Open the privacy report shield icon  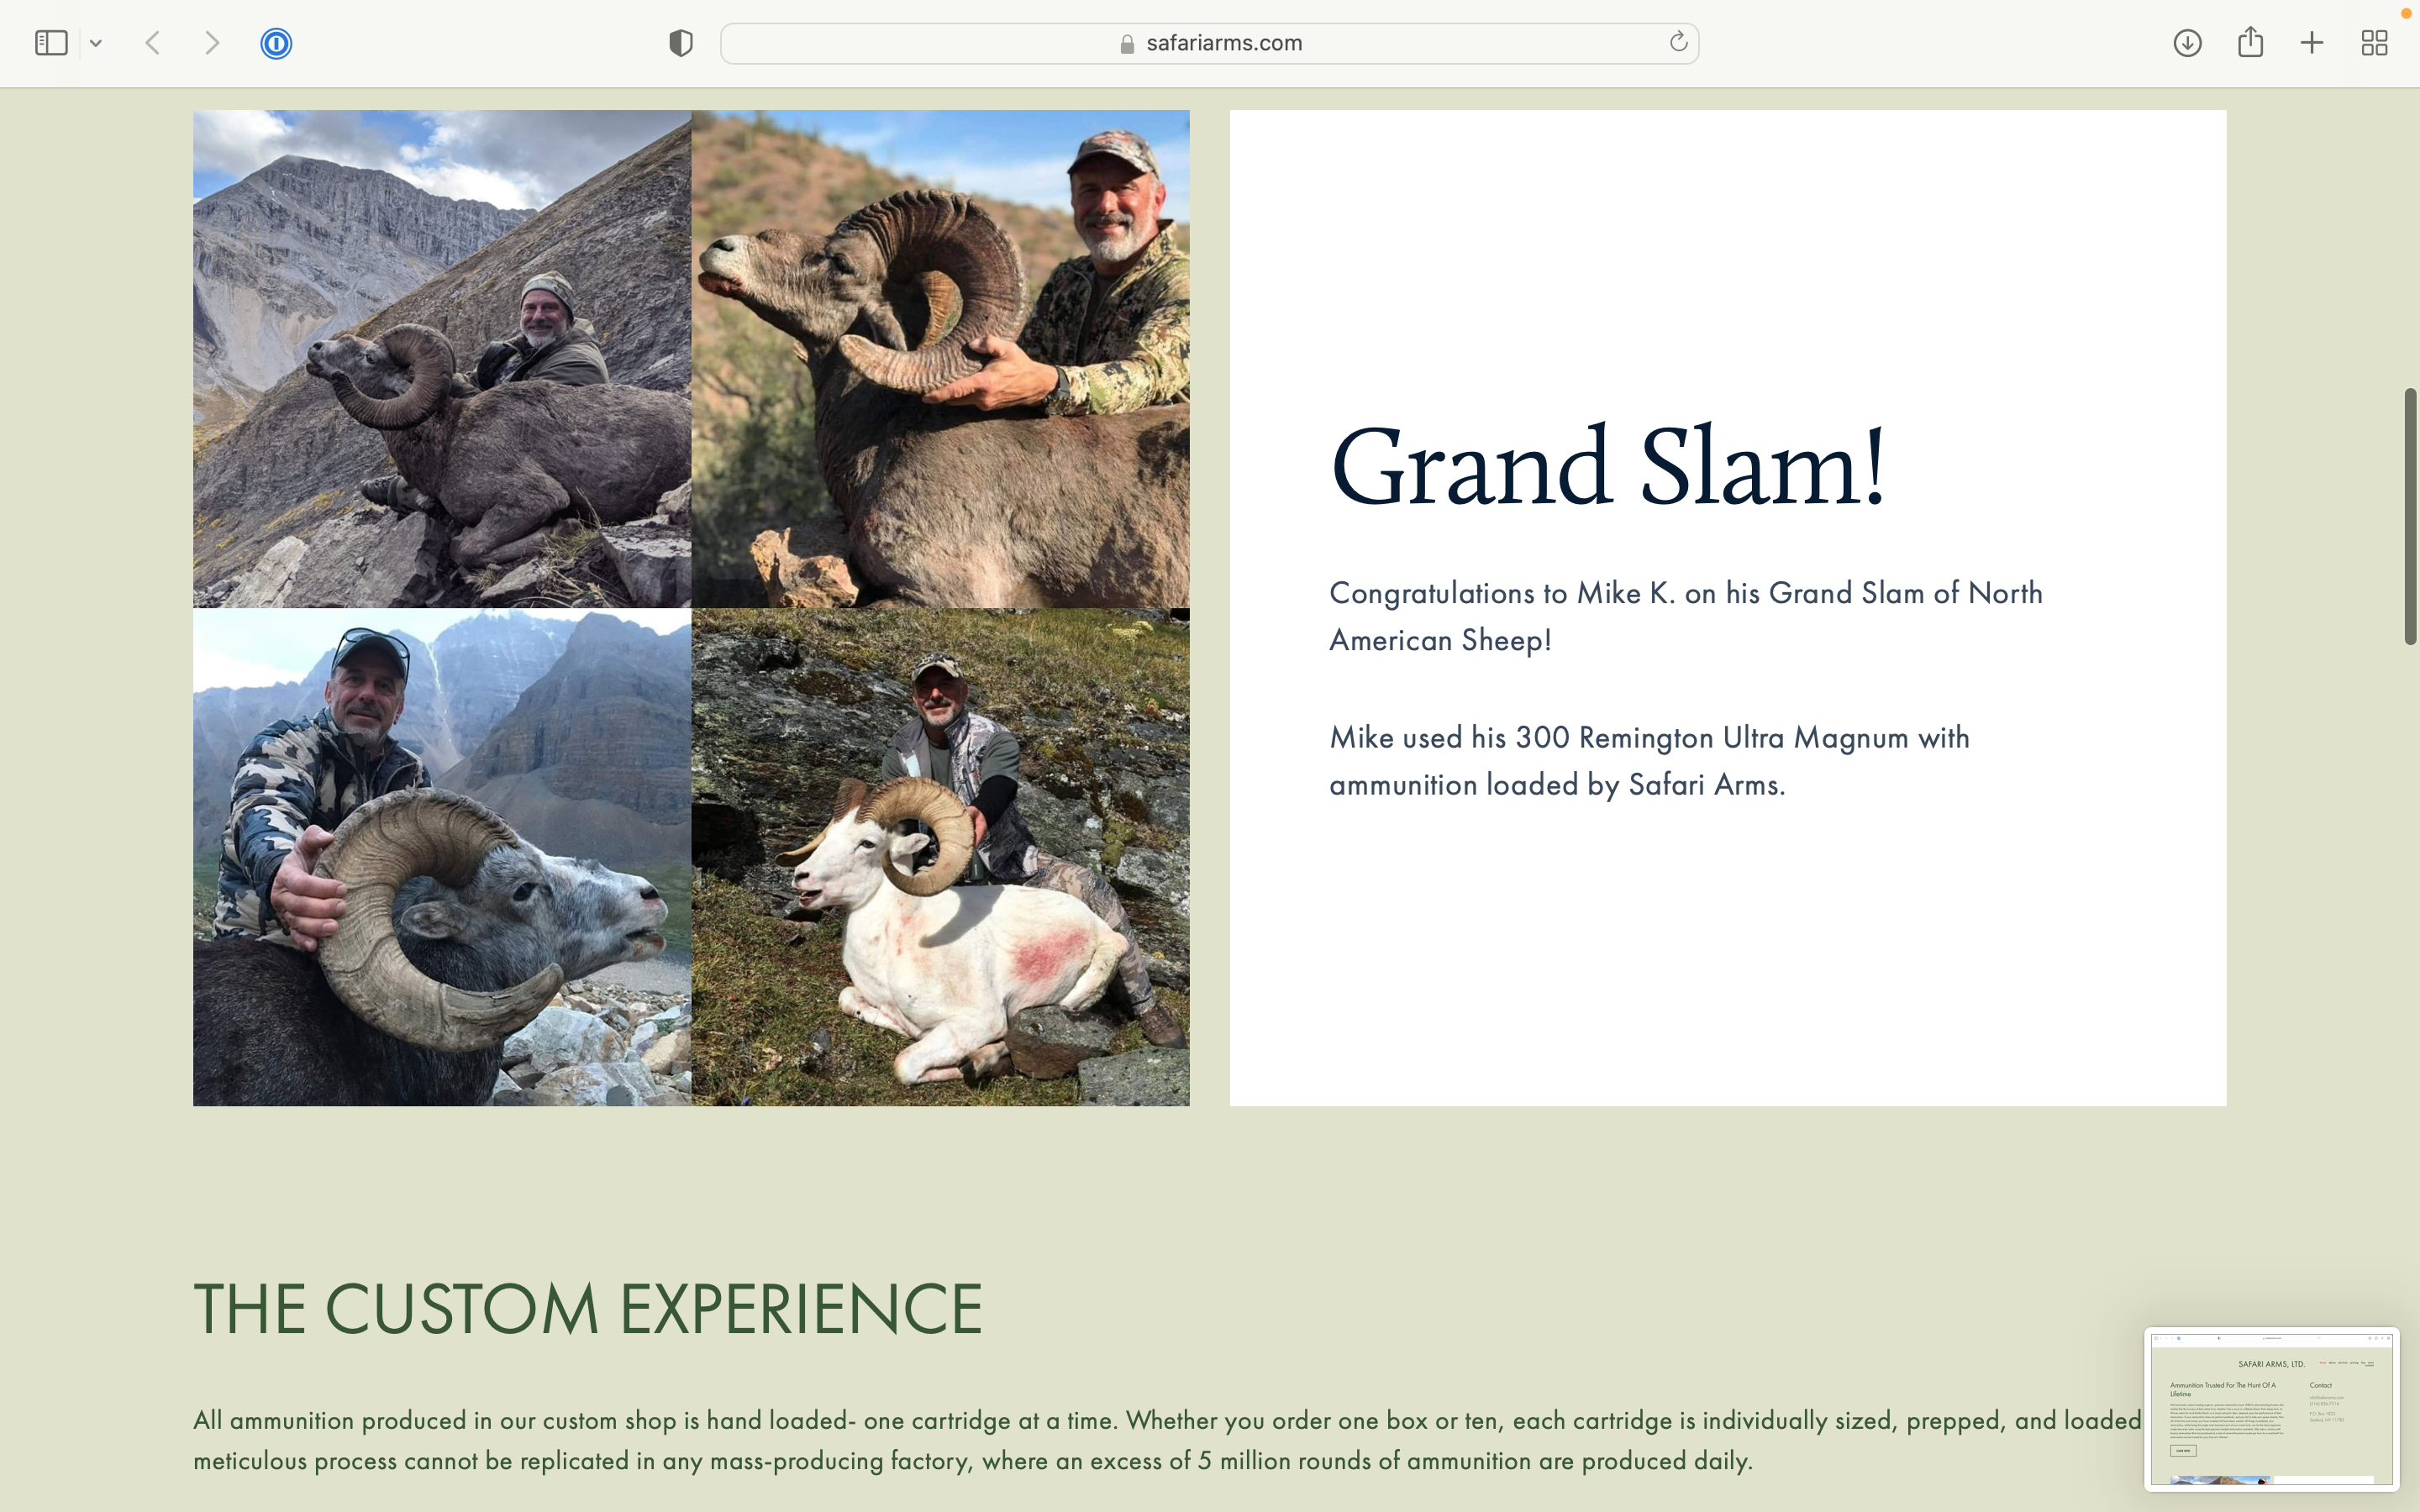click(681, 43)
